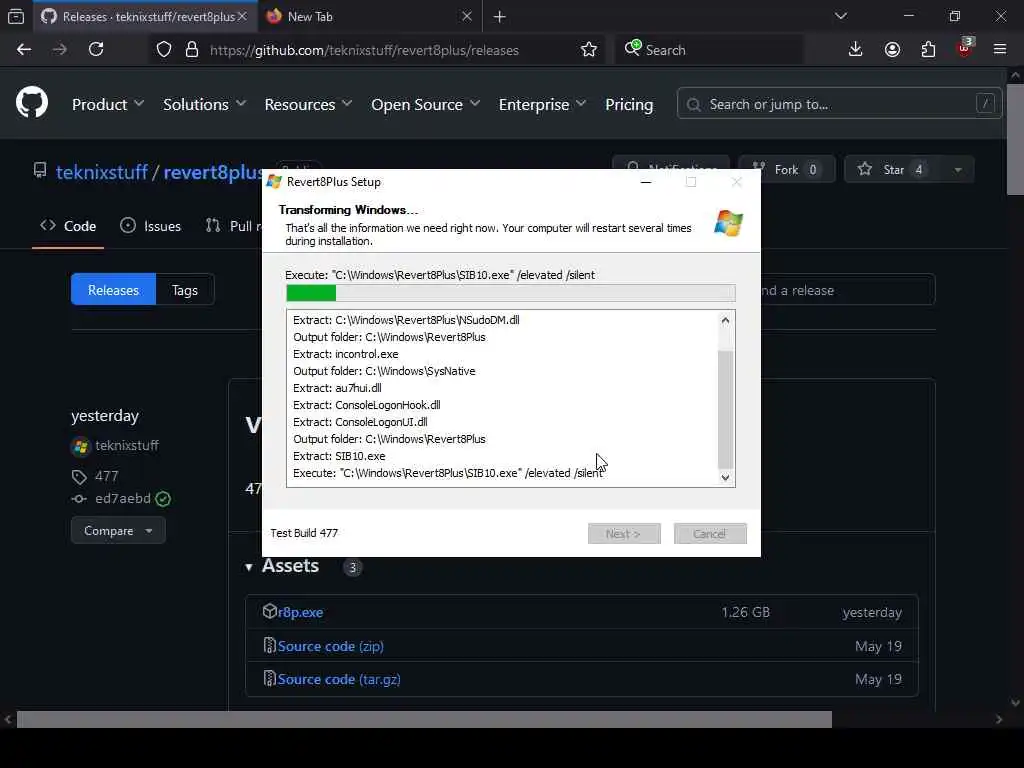This screenshot has height=768, width=1024.
Task: Click the Source code tar.gz file icon
Action: (269, 679)
